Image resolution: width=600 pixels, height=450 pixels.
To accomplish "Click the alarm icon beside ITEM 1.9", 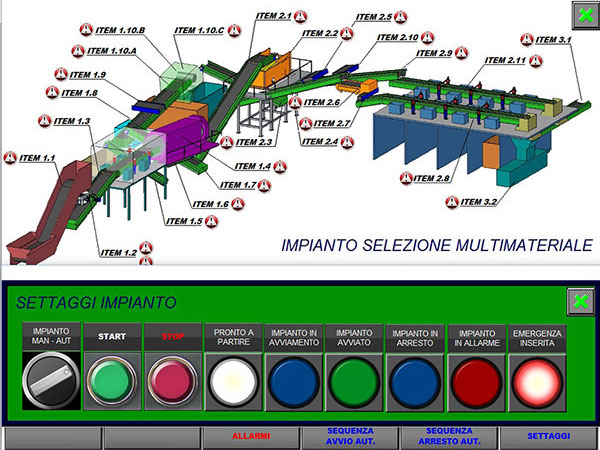I will pos(59,75).
